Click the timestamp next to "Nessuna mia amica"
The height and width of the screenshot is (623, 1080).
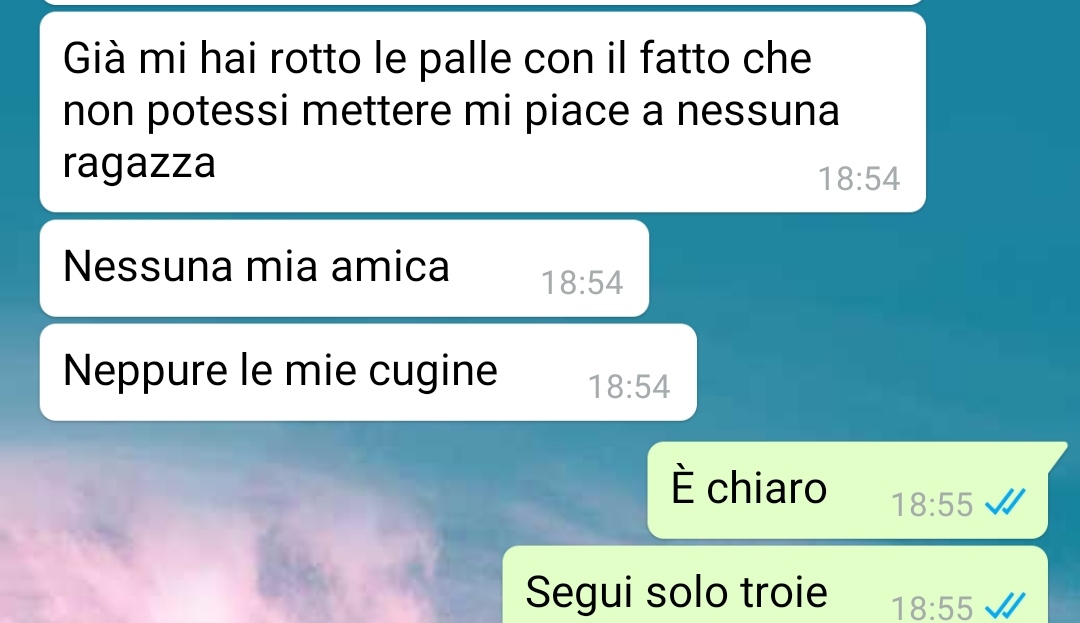point(582,283)
